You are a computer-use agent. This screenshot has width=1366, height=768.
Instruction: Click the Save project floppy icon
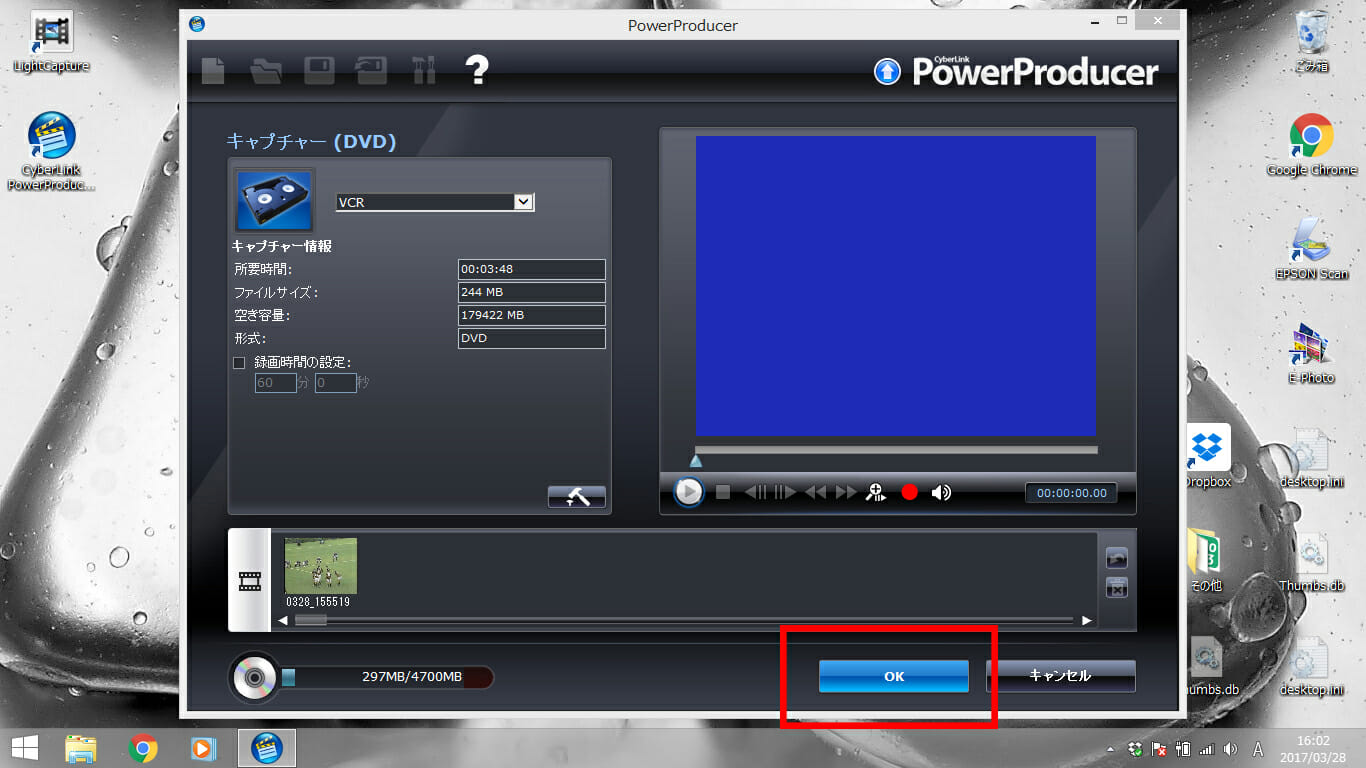tap(319, 71)
